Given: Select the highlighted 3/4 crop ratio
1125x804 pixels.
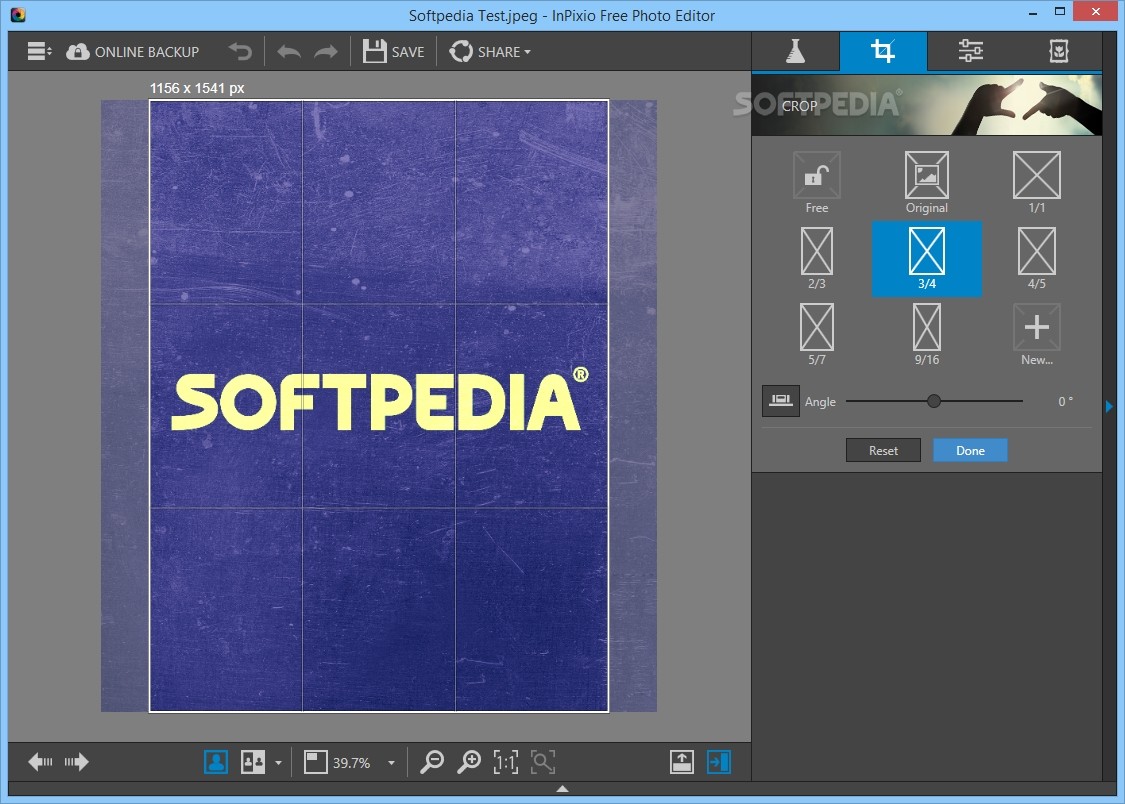Looking at the screenshot, I should 926,258.
